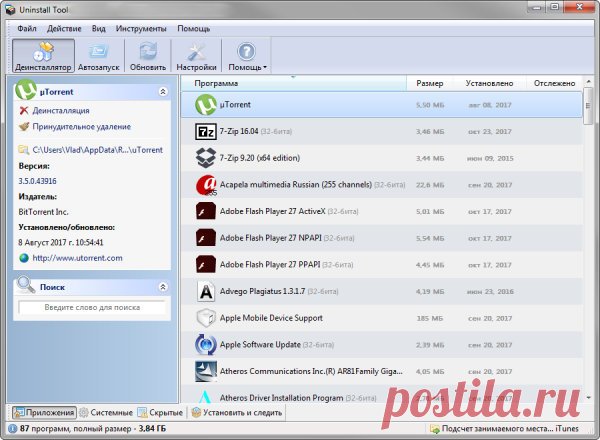Sort list by Программа column header
600x440 pixels.
(293, 83)
